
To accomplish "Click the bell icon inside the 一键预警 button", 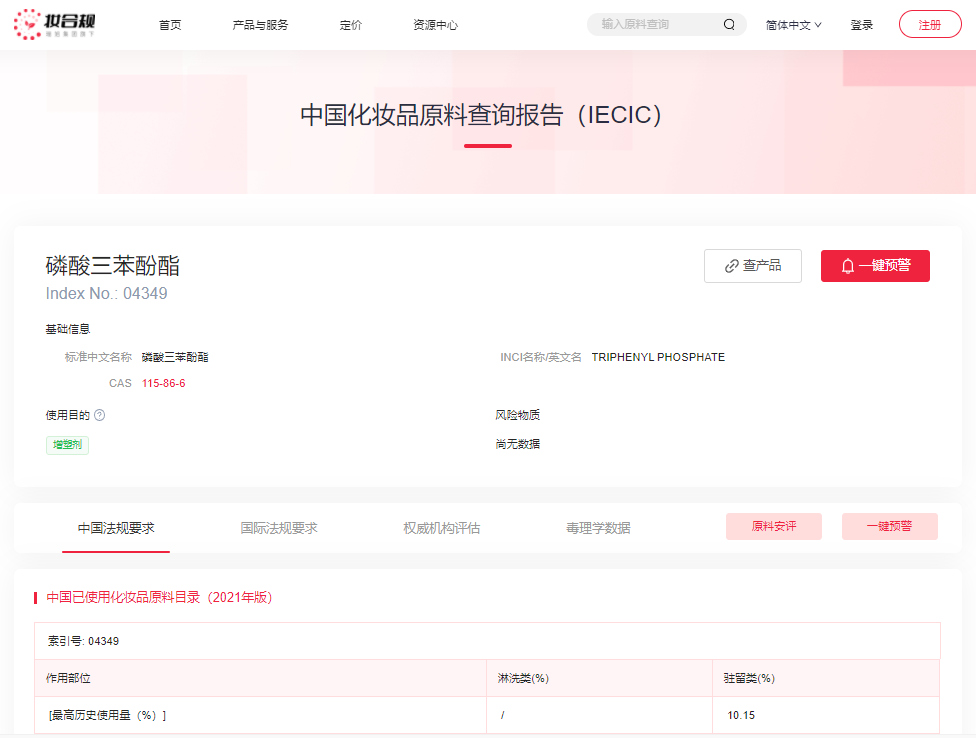I will pos(847,266).
